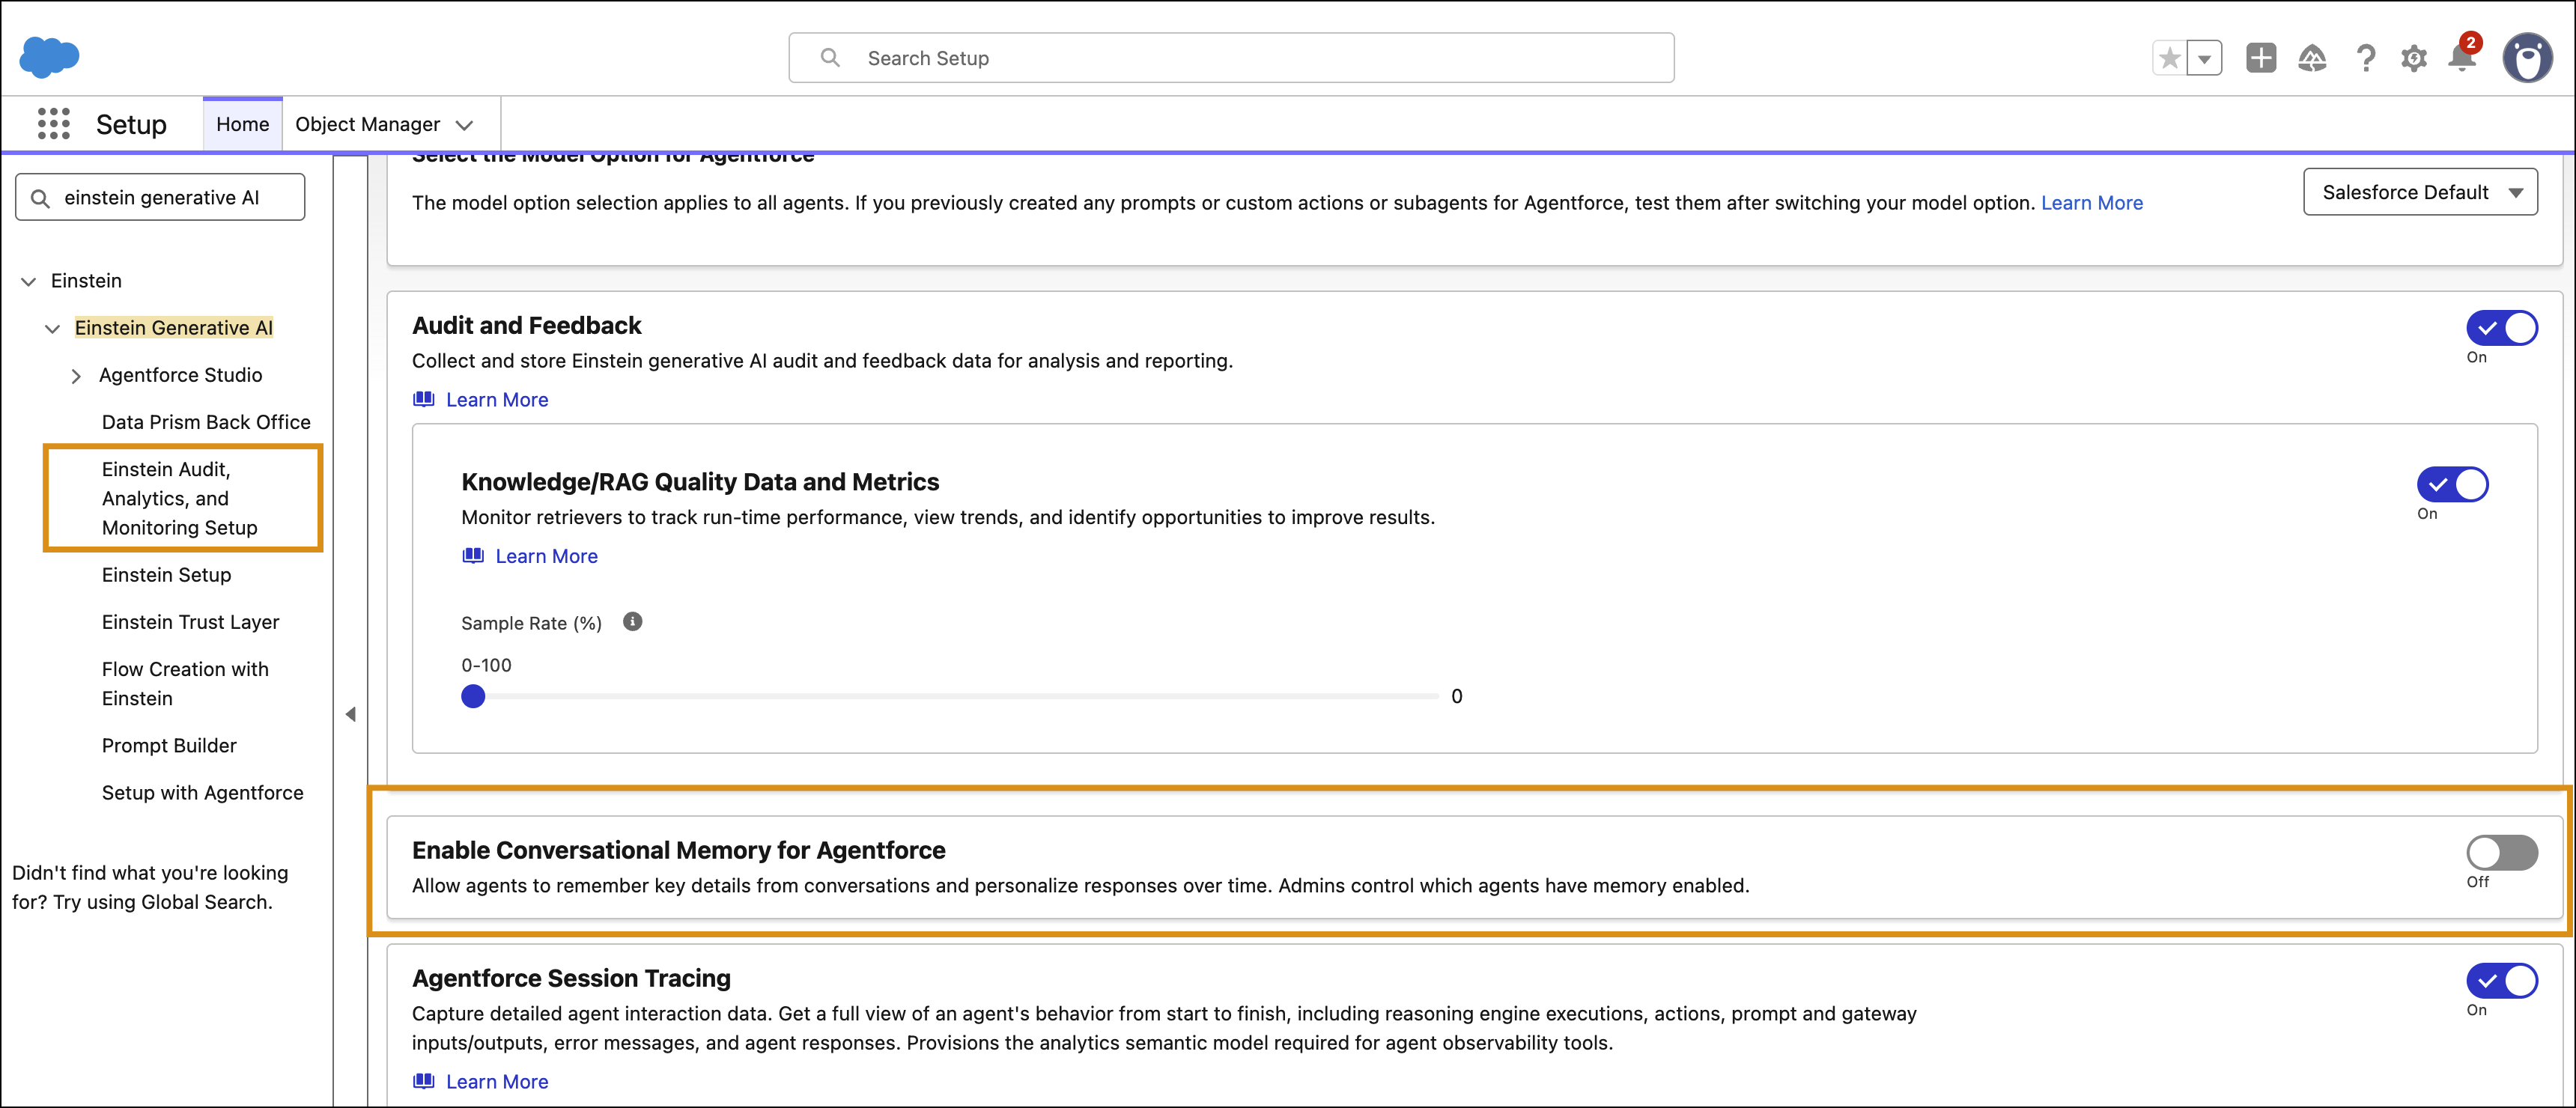Viewport: 2576px width, 1108px height.
Task: Expand the Agentforce Studio node
Action: click(x=76, y=376)
